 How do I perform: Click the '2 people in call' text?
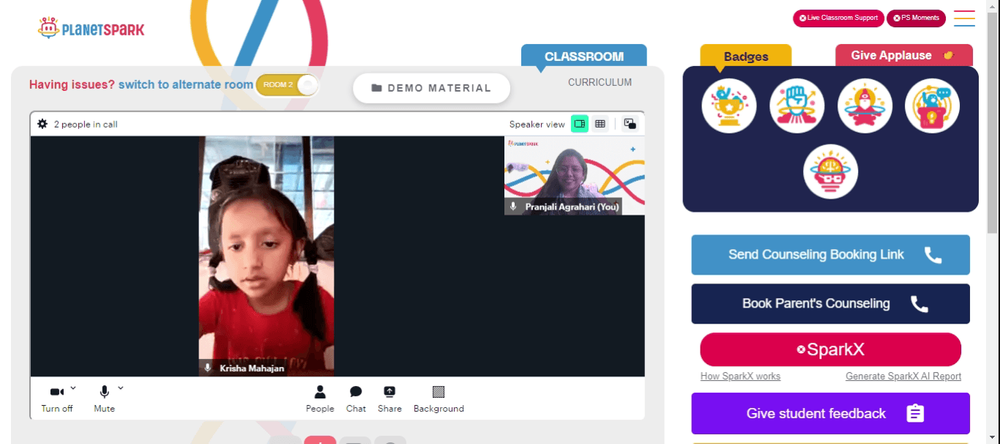tap(85, 124)
